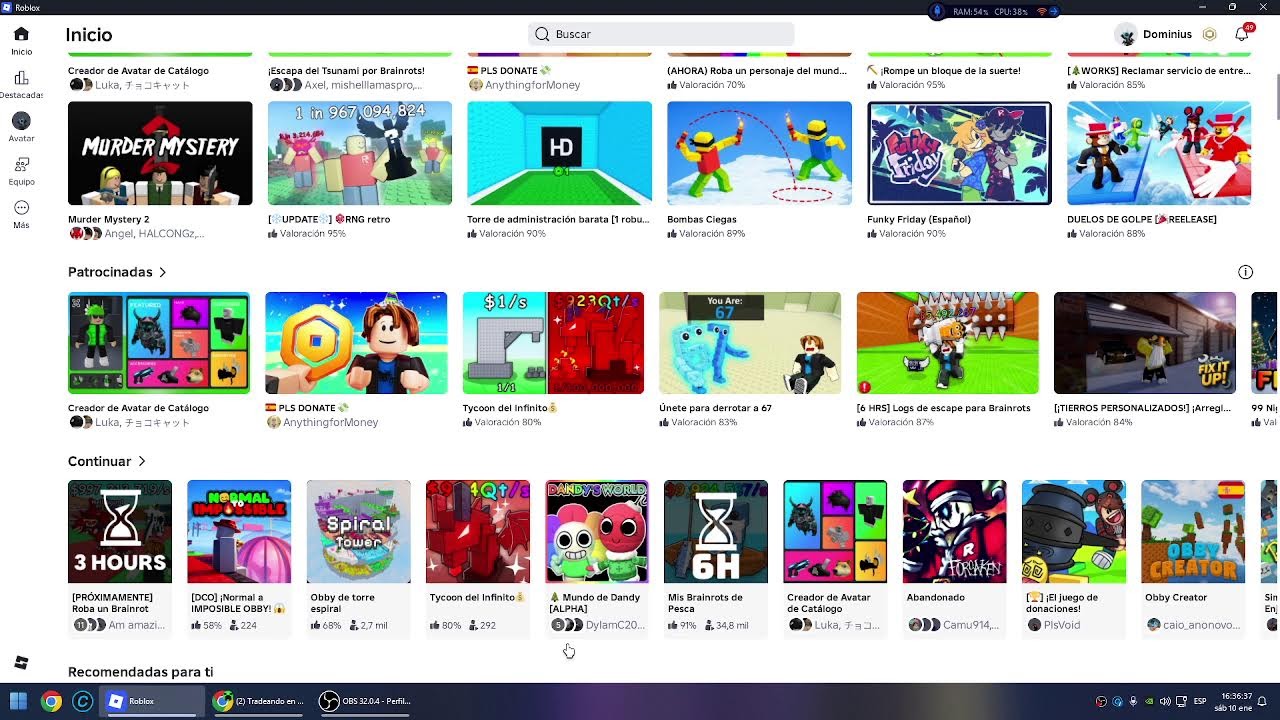Viewport: 1280px width, 720px height.
Task: Open the RNG retro game thumbnail
Action: tap(360, 153)
